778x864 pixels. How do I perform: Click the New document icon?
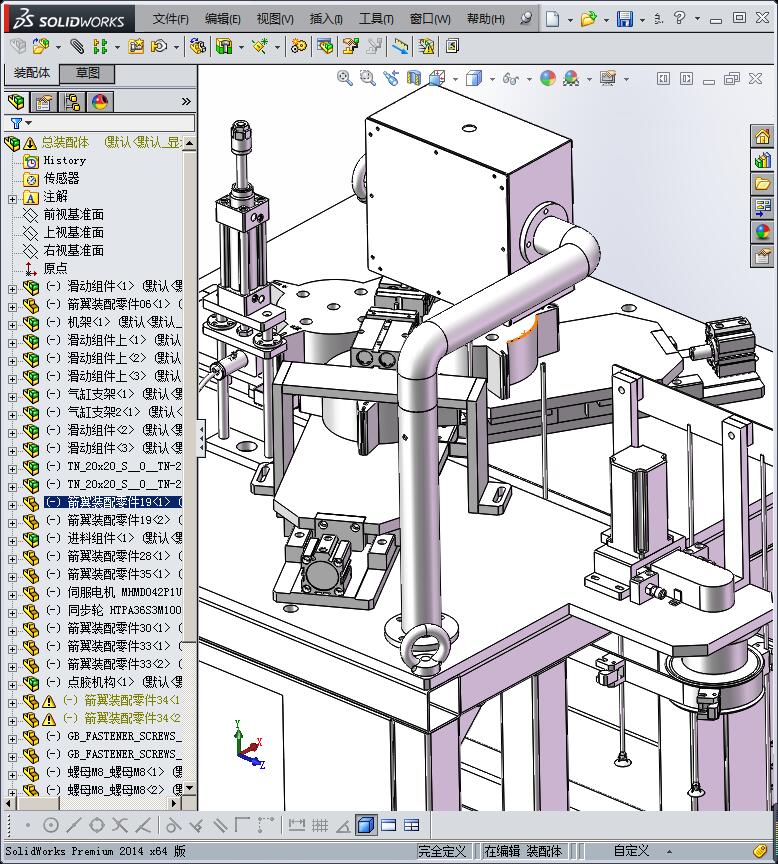[x=552, y=19]
